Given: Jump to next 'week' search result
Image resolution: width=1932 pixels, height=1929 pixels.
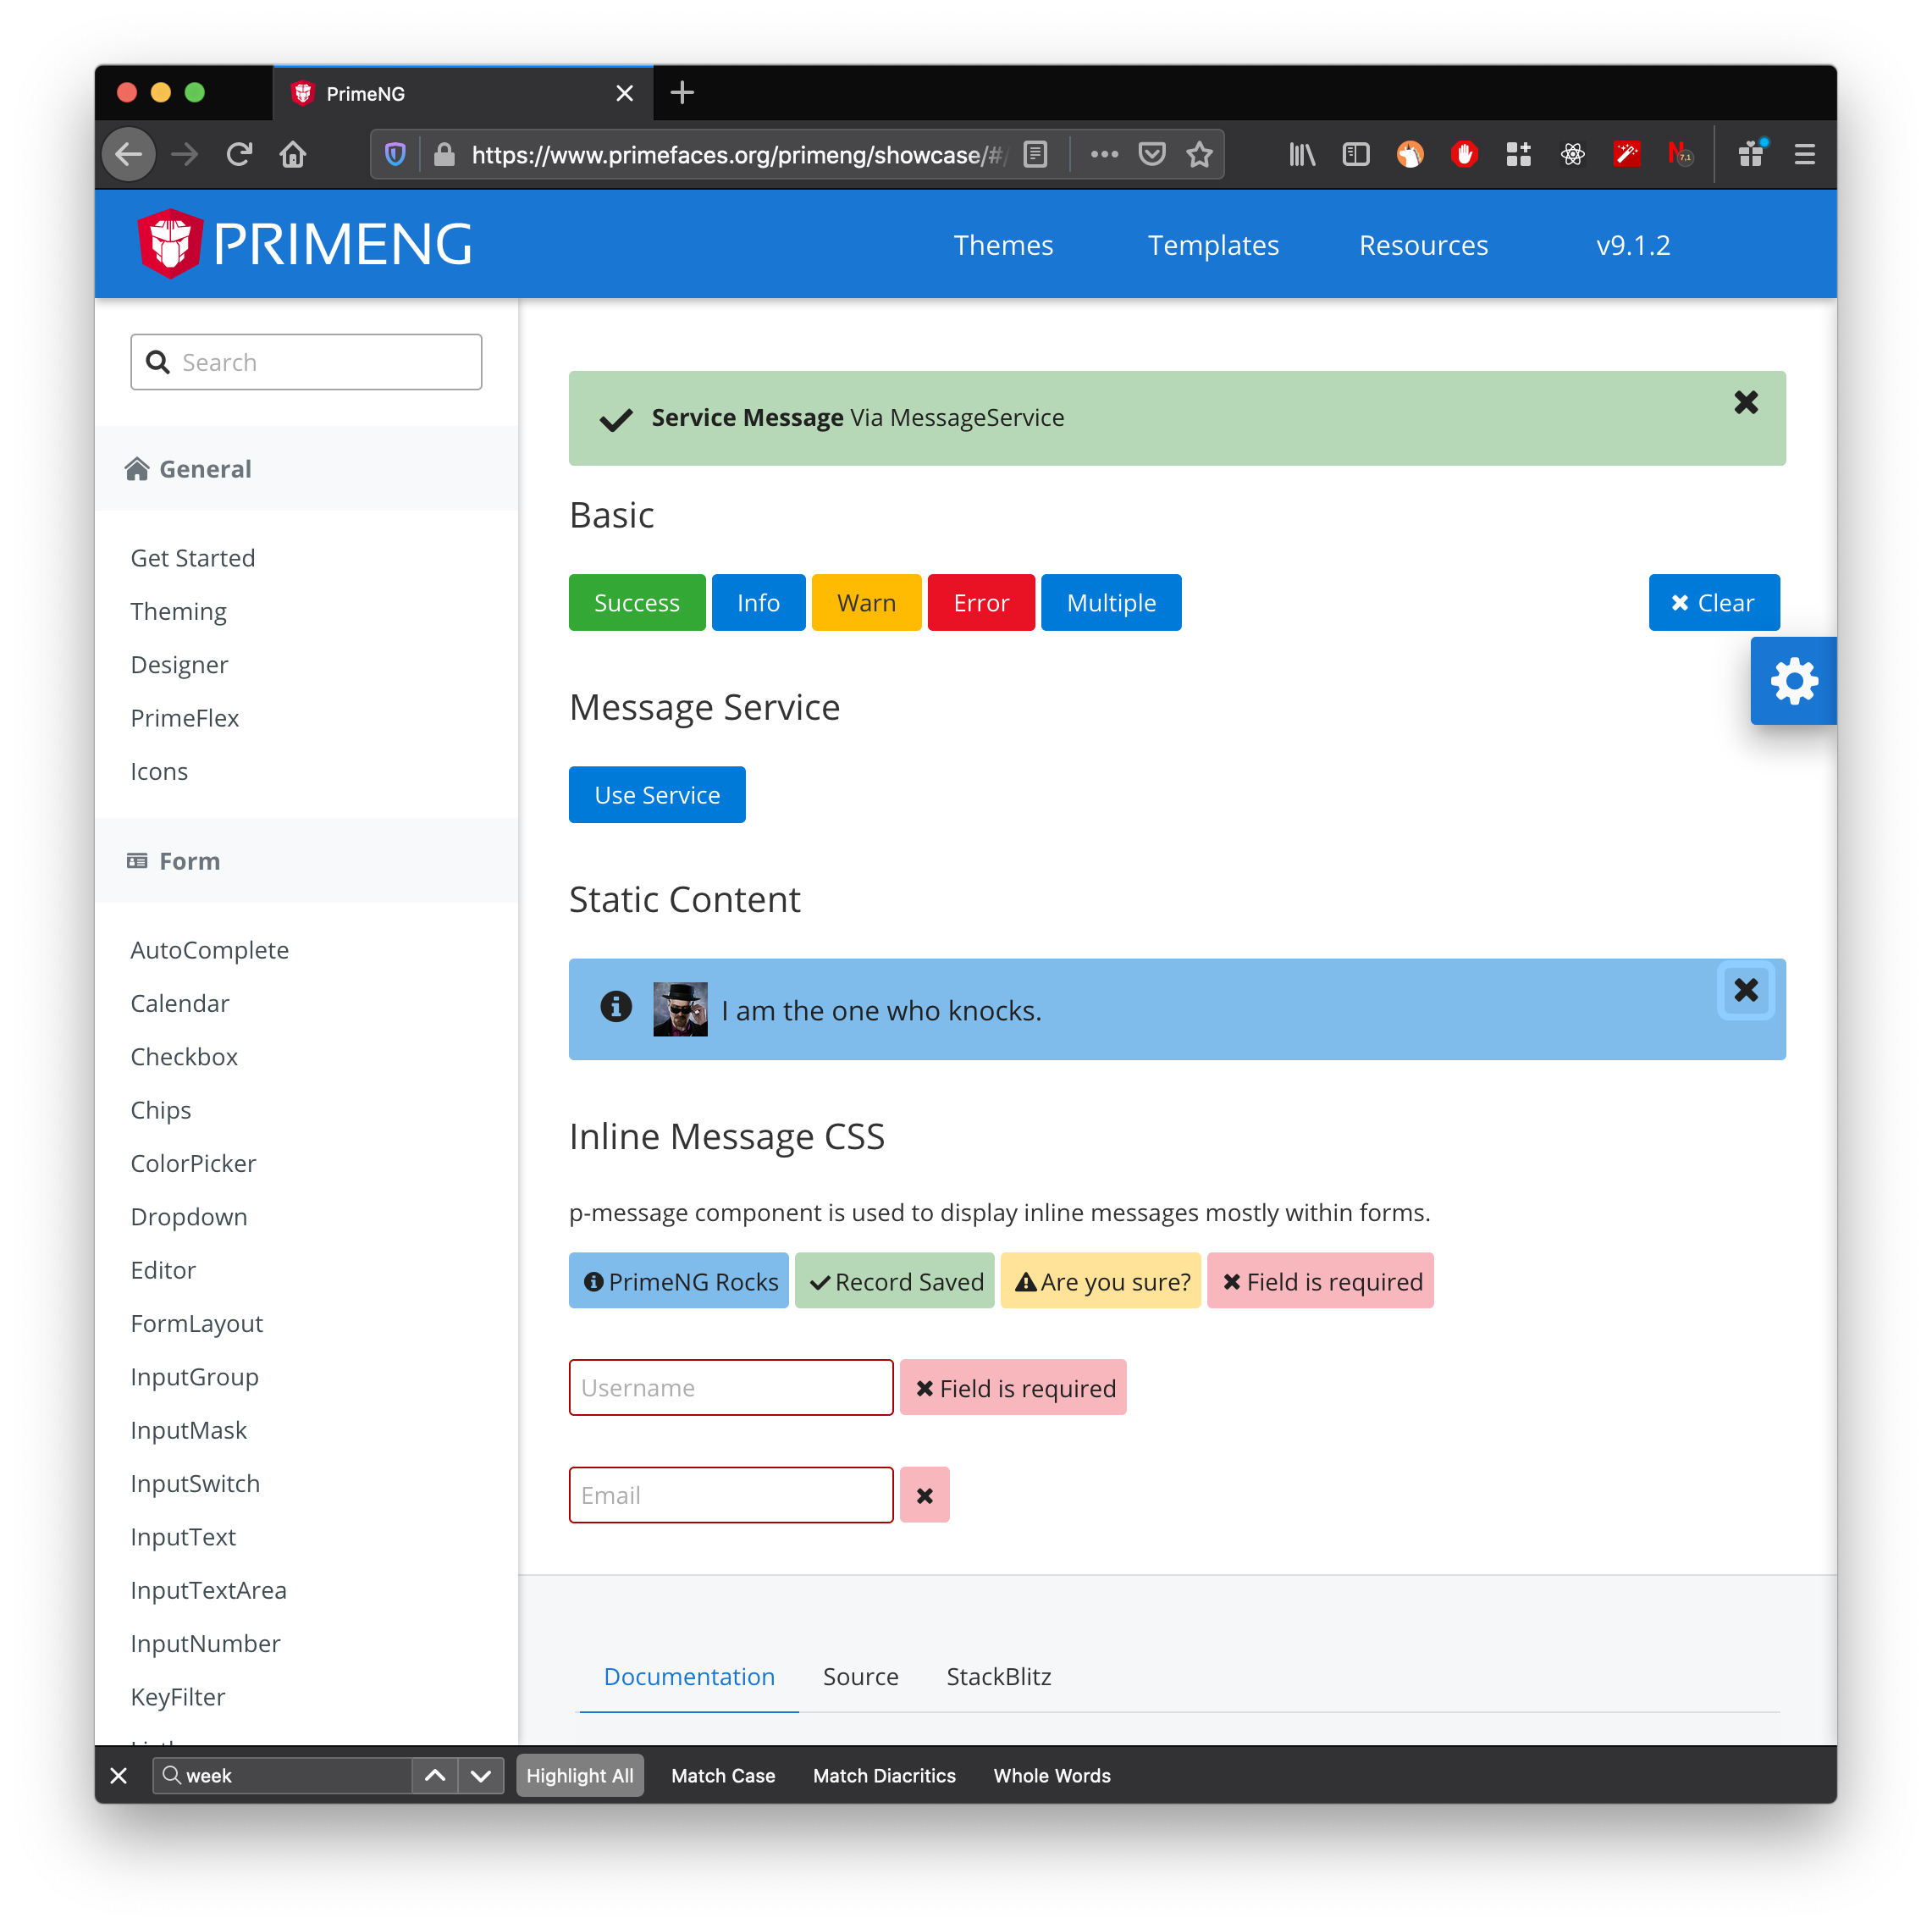Looking at the screenshot, I should (481, 1775).
